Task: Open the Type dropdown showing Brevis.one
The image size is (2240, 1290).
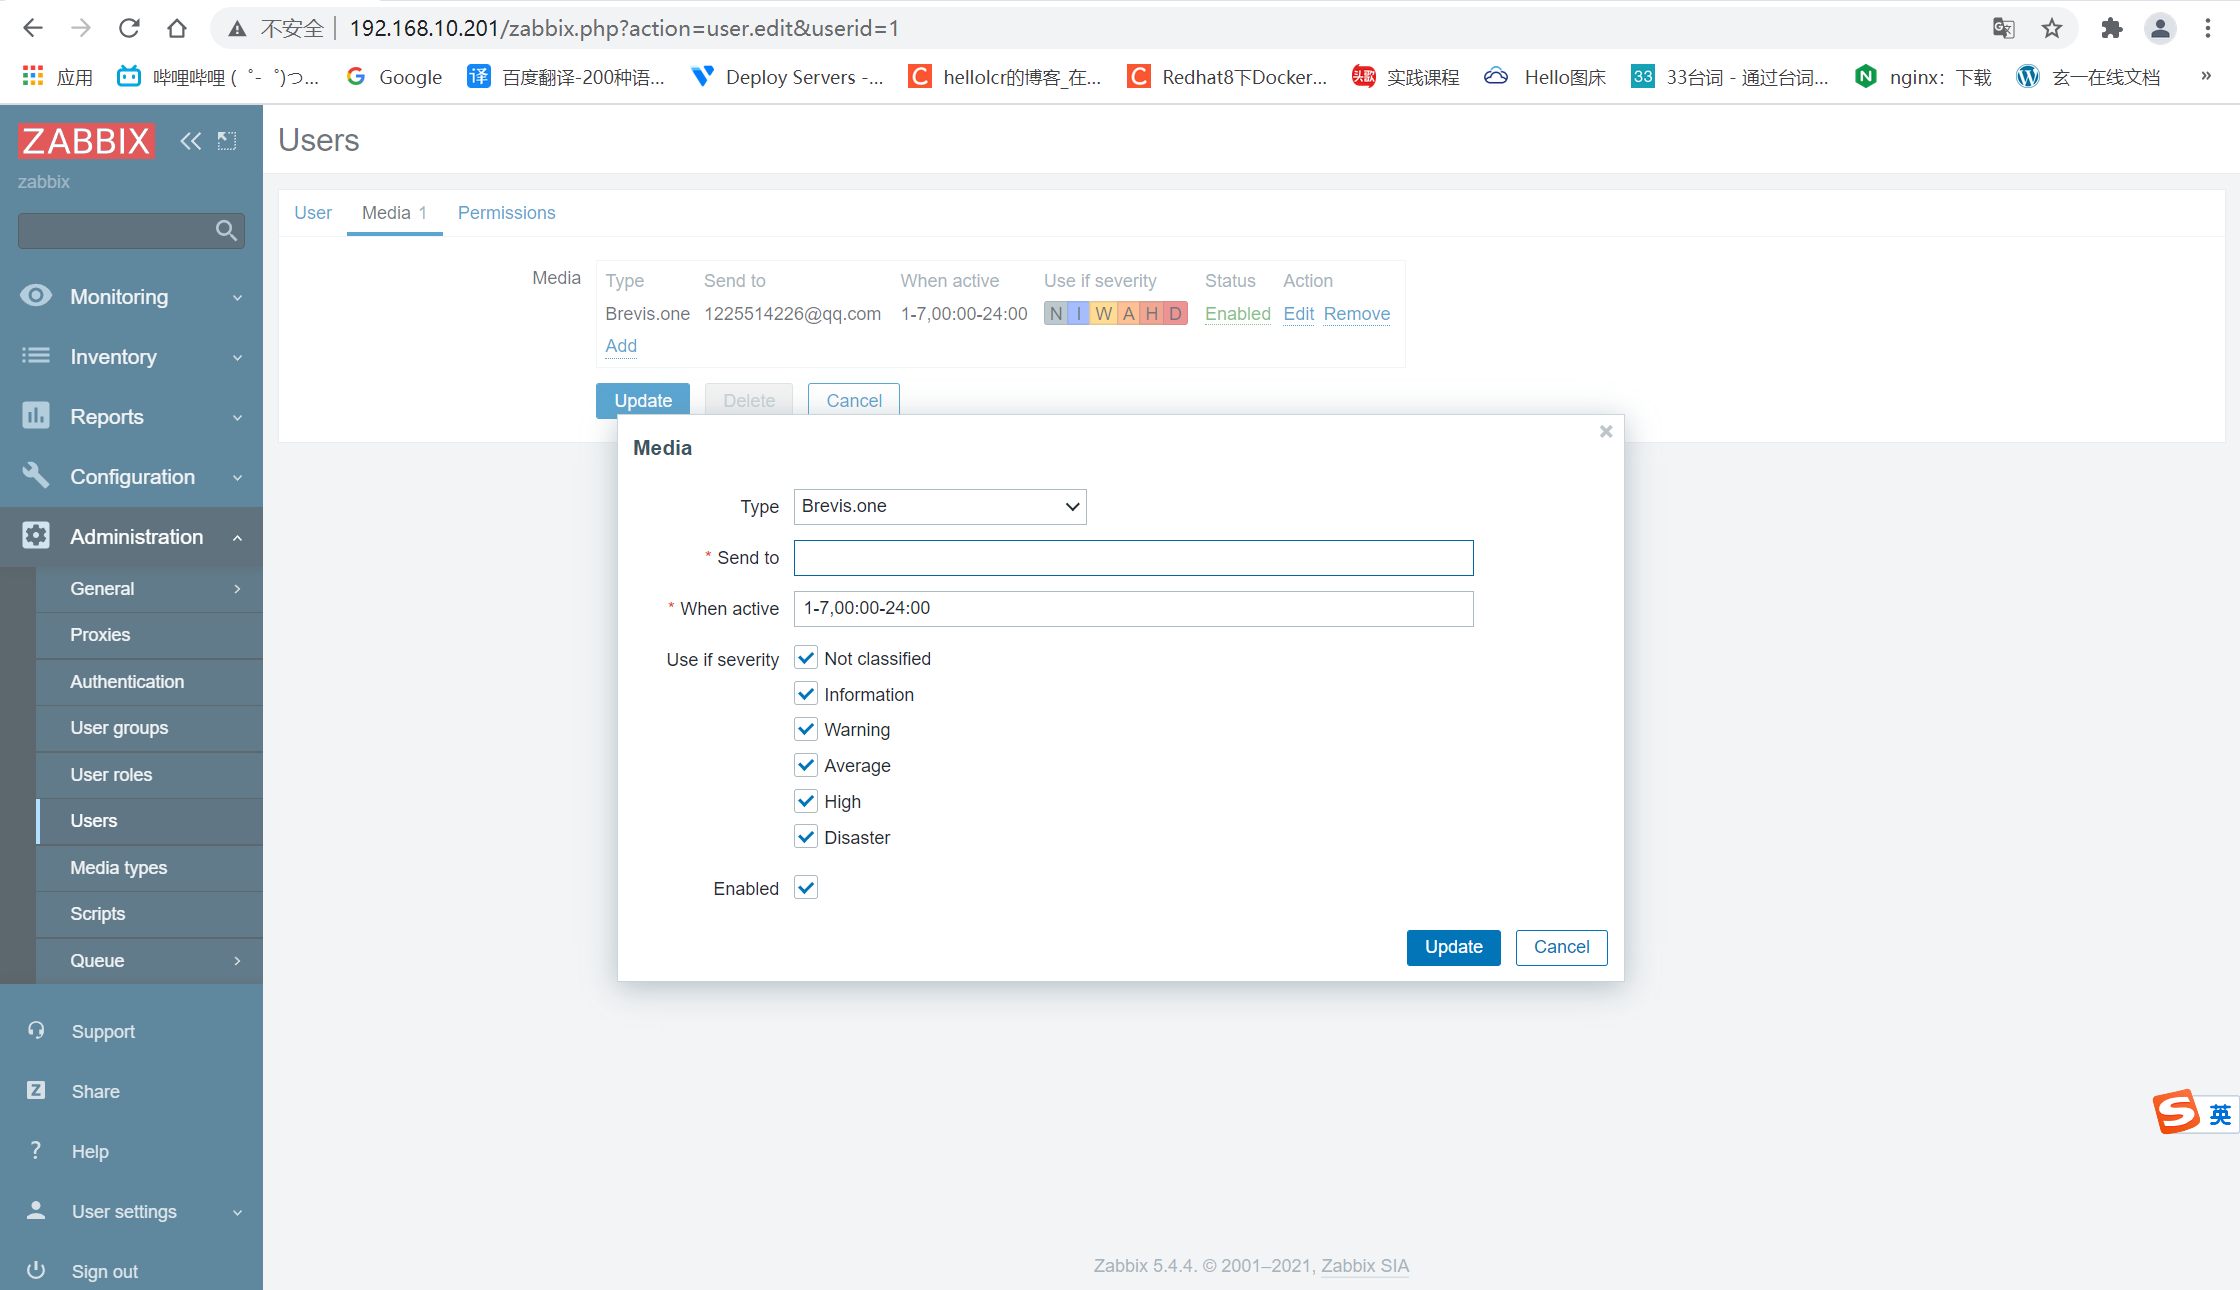Action: (x=940, y=506)
